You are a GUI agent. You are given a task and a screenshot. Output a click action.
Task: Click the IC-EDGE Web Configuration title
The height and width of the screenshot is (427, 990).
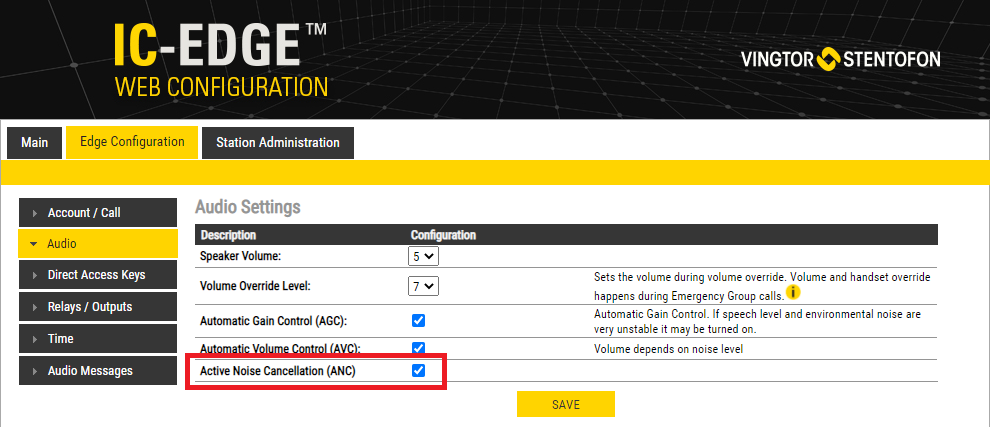pos(220,60)
